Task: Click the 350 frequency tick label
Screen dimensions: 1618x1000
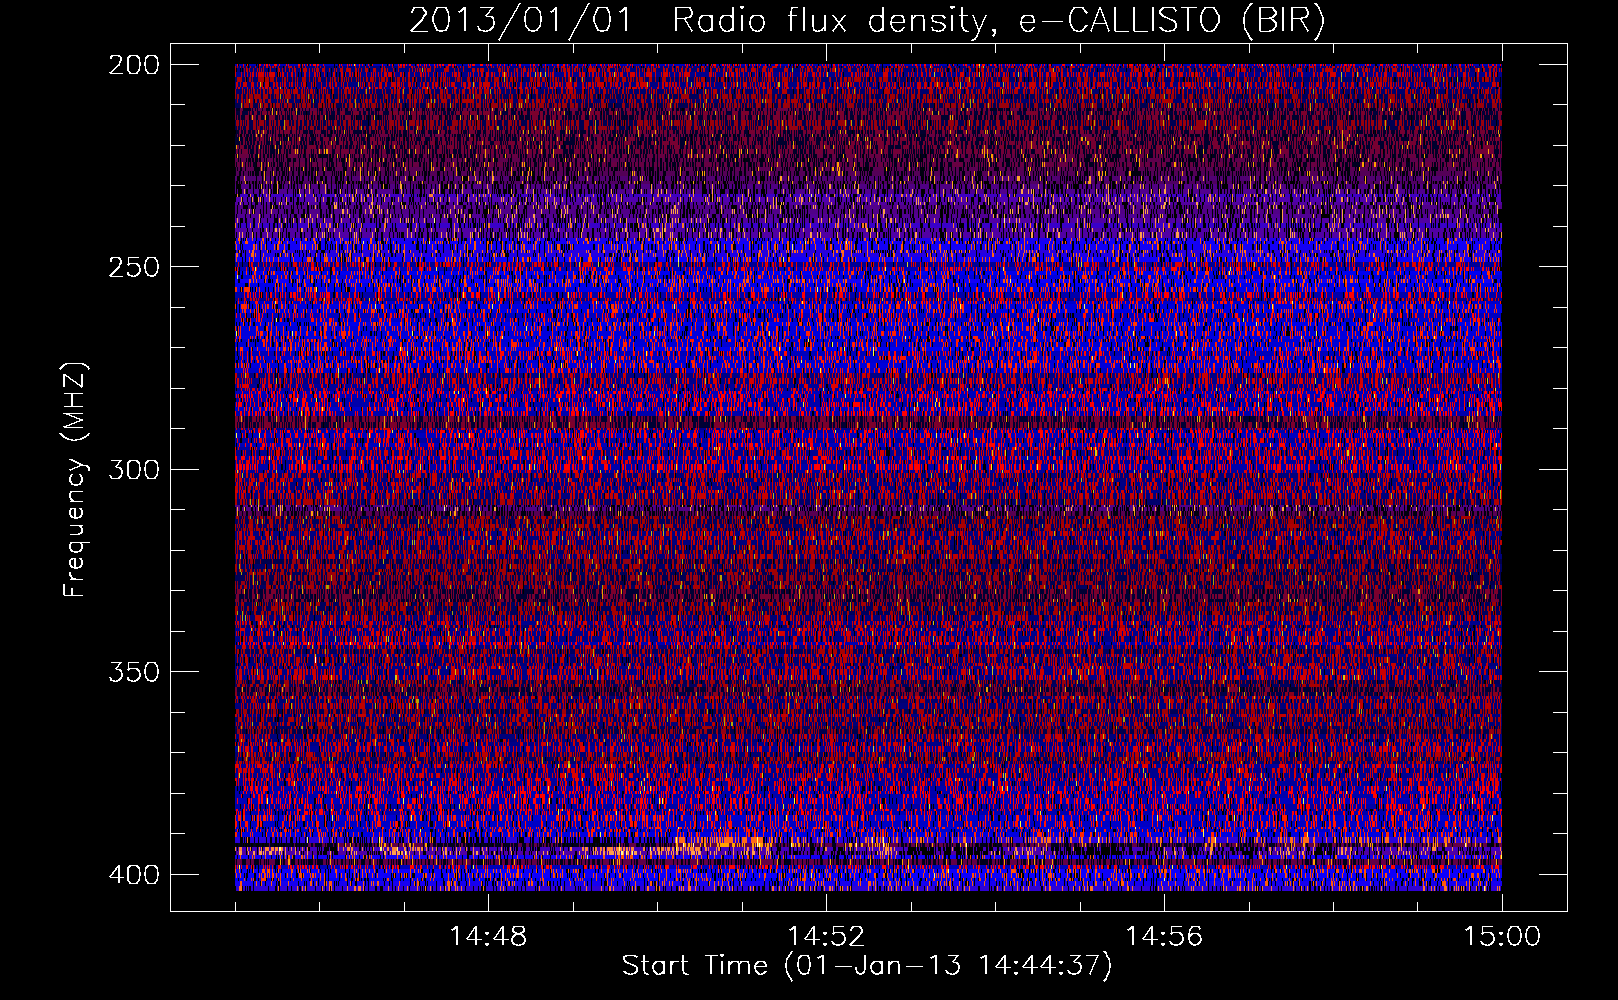Action: 134,671
